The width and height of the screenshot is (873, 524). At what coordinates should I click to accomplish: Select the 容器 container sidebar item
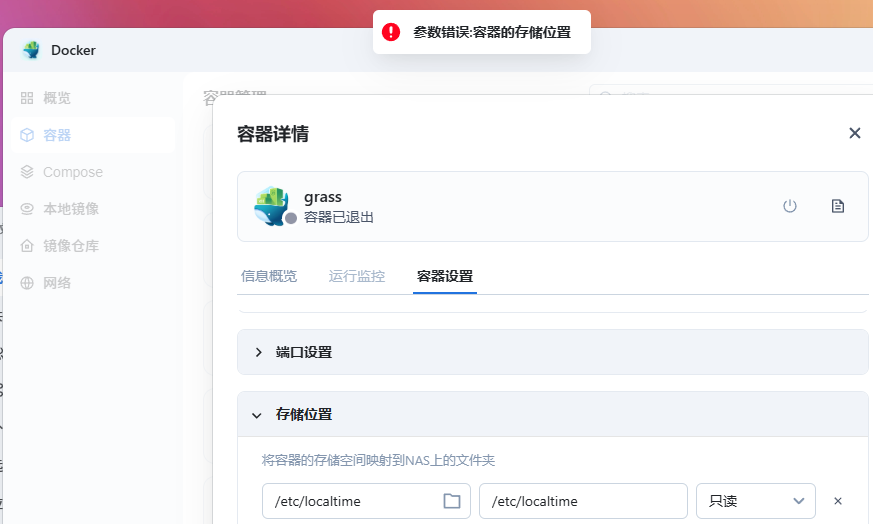click(x=56, y=135)
